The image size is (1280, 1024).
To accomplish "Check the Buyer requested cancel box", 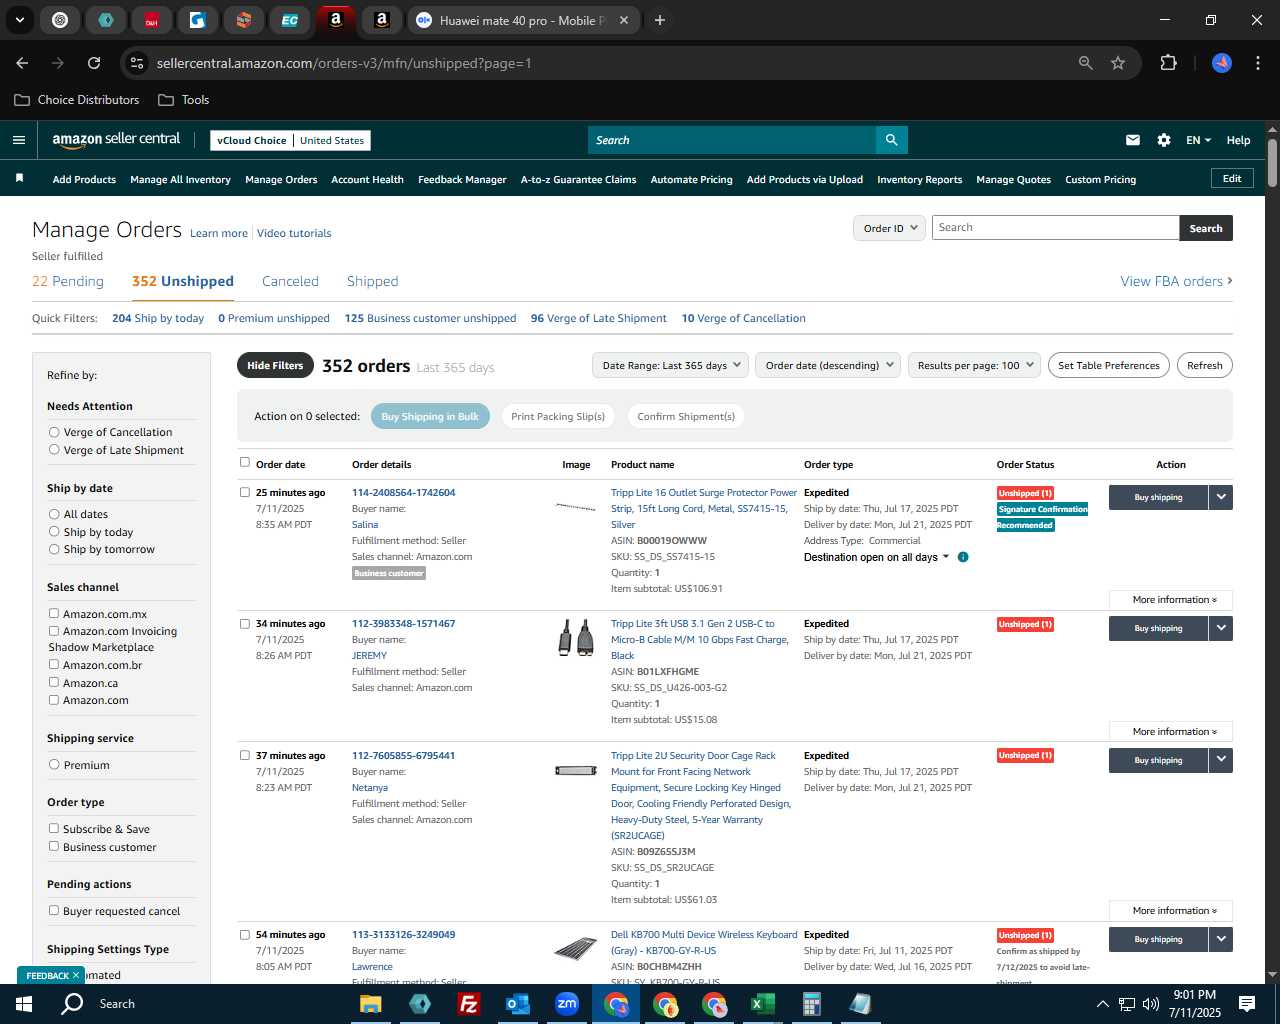I will click(x=54, y=910).
